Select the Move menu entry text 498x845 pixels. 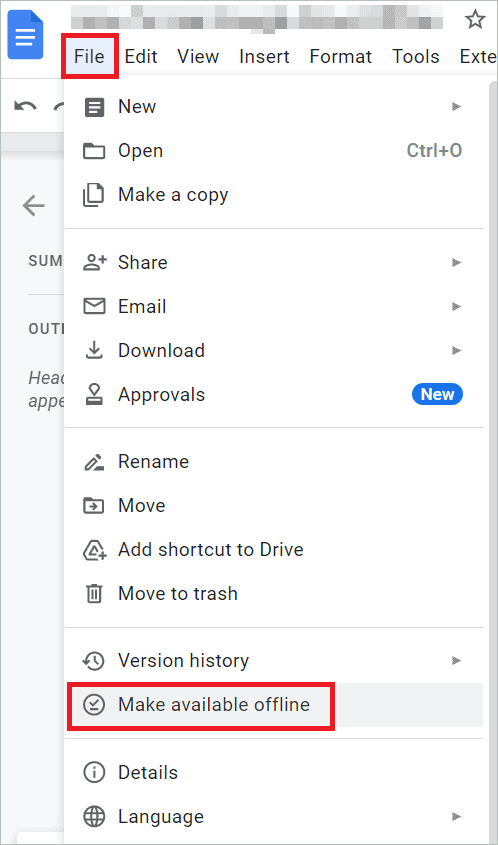tap(142, 506)
